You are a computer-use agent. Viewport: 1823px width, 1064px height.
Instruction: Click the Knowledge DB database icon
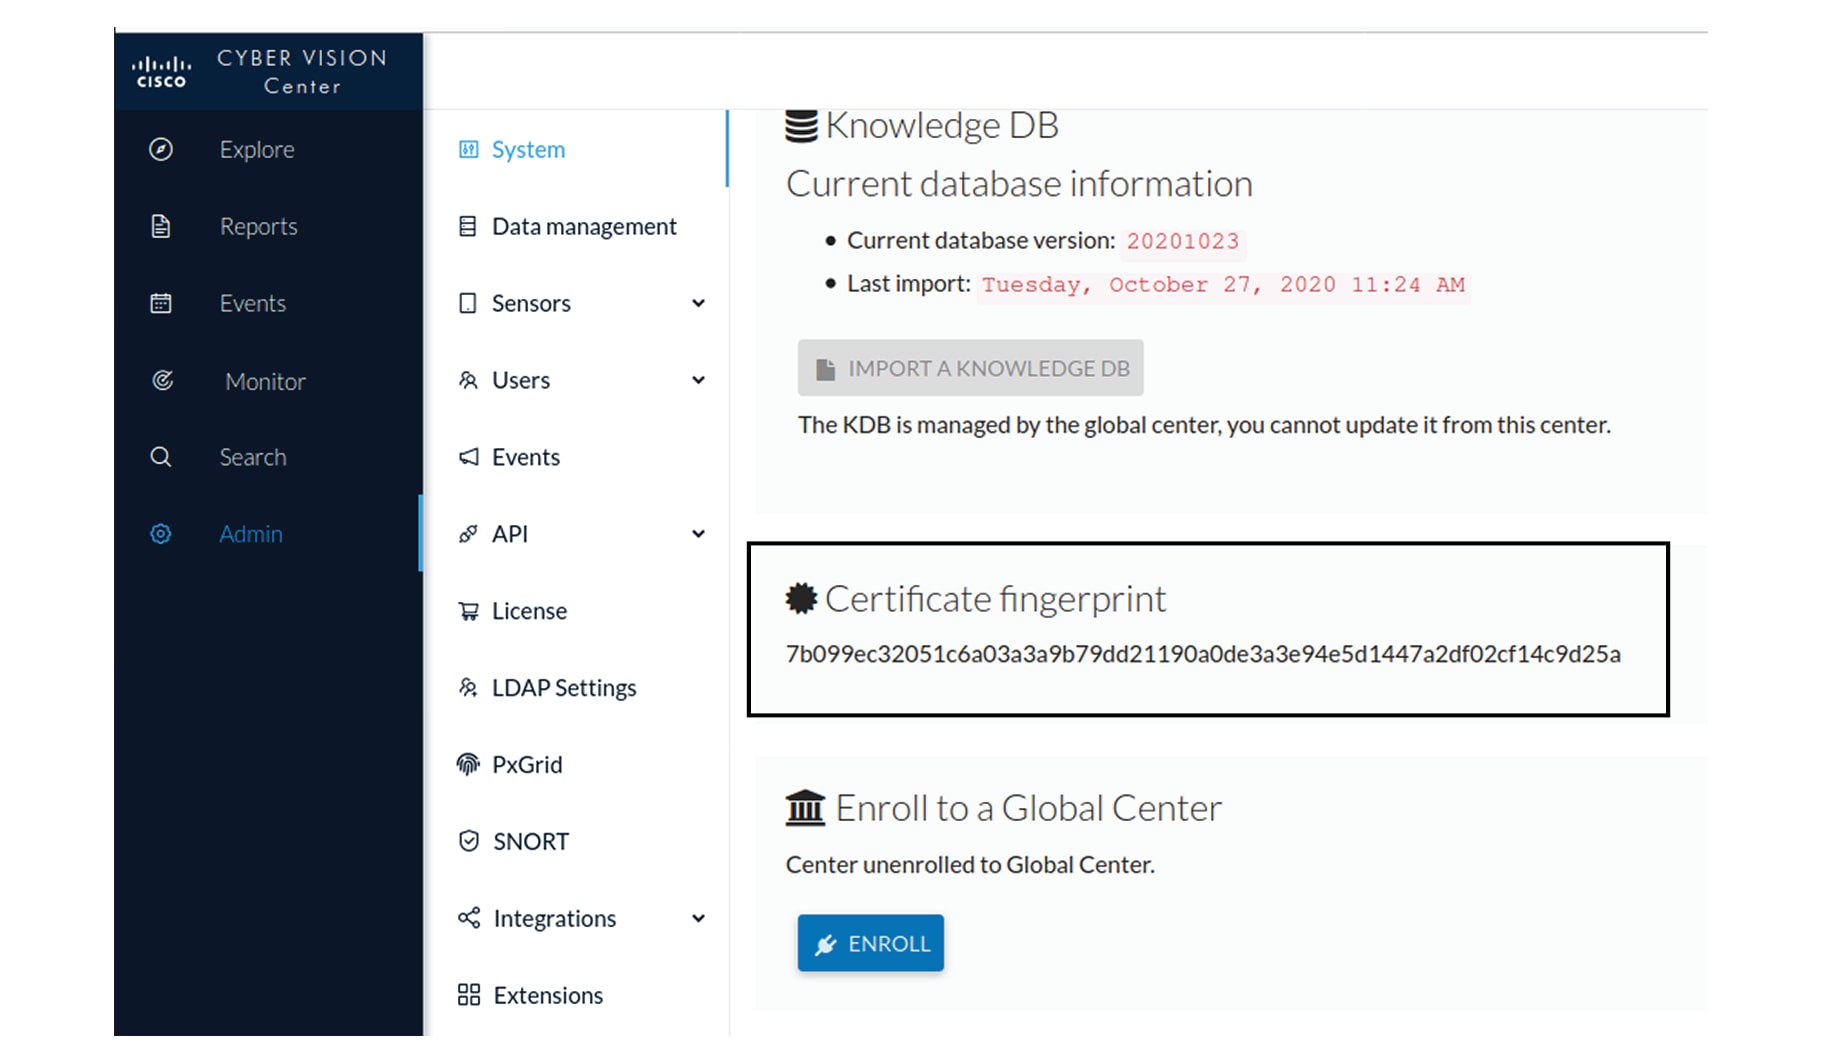(801, 126)
